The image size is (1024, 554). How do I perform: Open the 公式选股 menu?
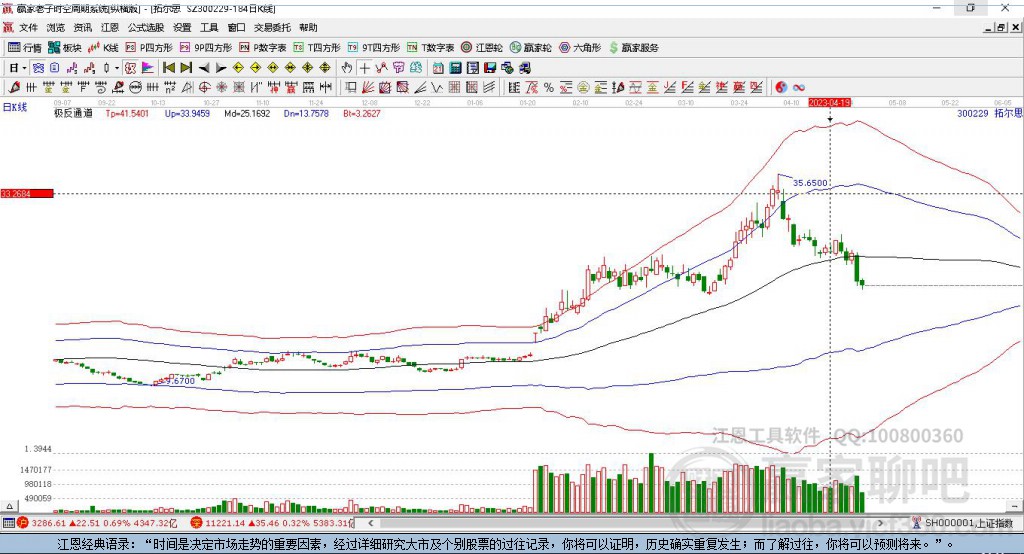(x=146, y=27)
